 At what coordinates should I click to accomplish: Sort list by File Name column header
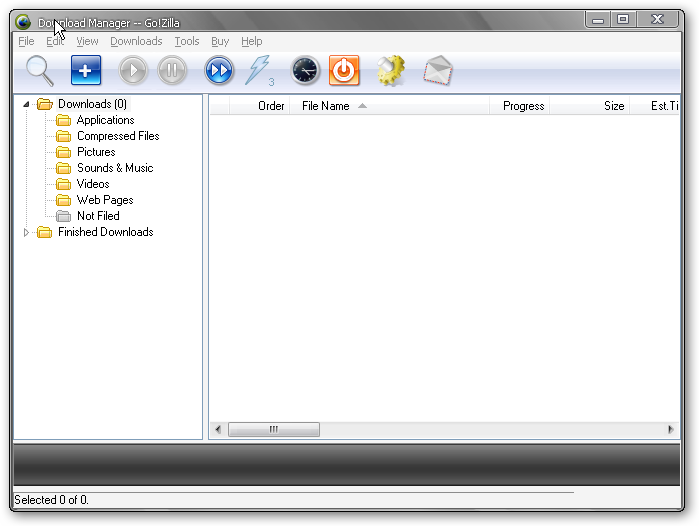[x=325, y=106]
